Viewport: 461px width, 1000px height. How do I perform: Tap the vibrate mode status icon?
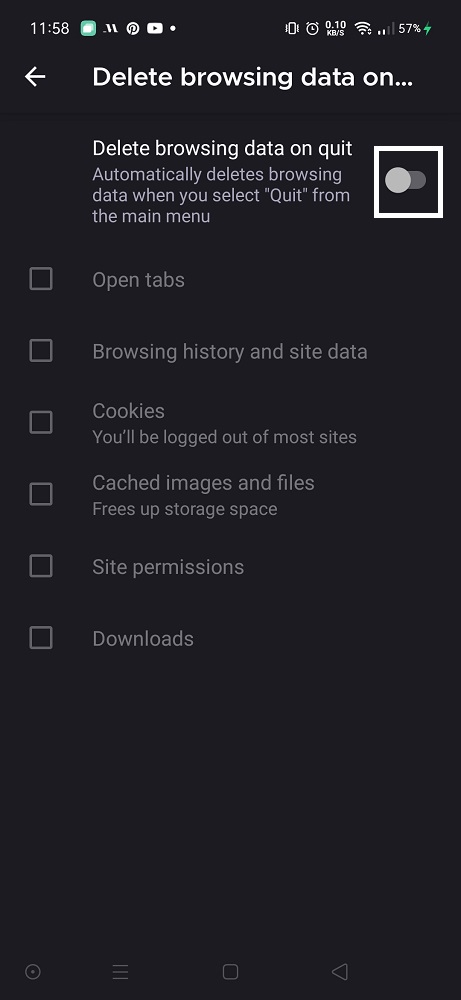tap(292, 29)
